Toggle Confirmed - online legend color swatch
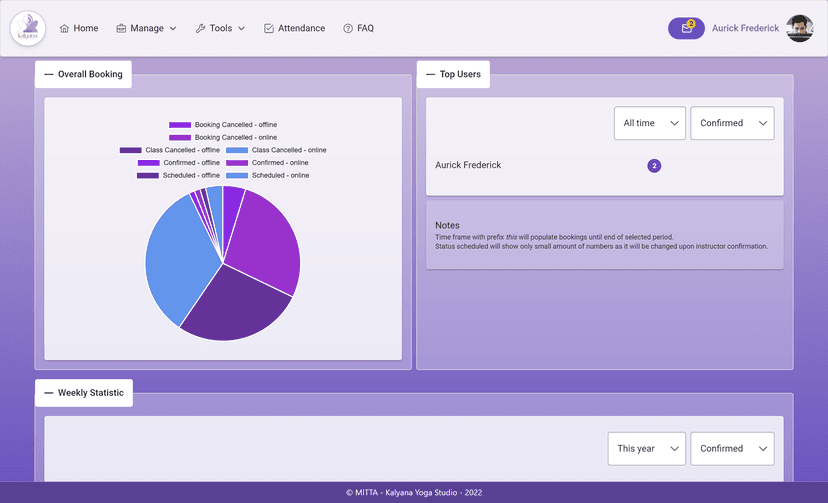This screenshot has height=503, width=828. click(x=237, y=162)
